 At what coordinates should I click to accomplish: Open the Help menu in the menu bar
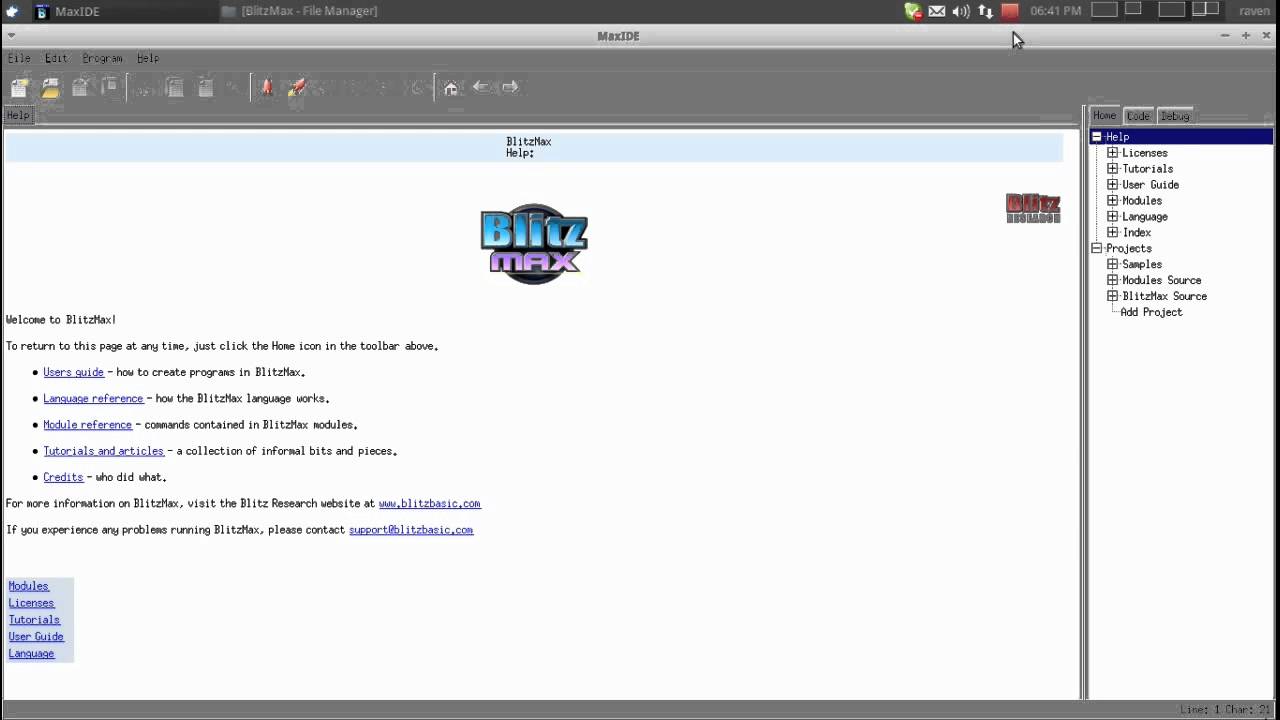coord(148,58)
